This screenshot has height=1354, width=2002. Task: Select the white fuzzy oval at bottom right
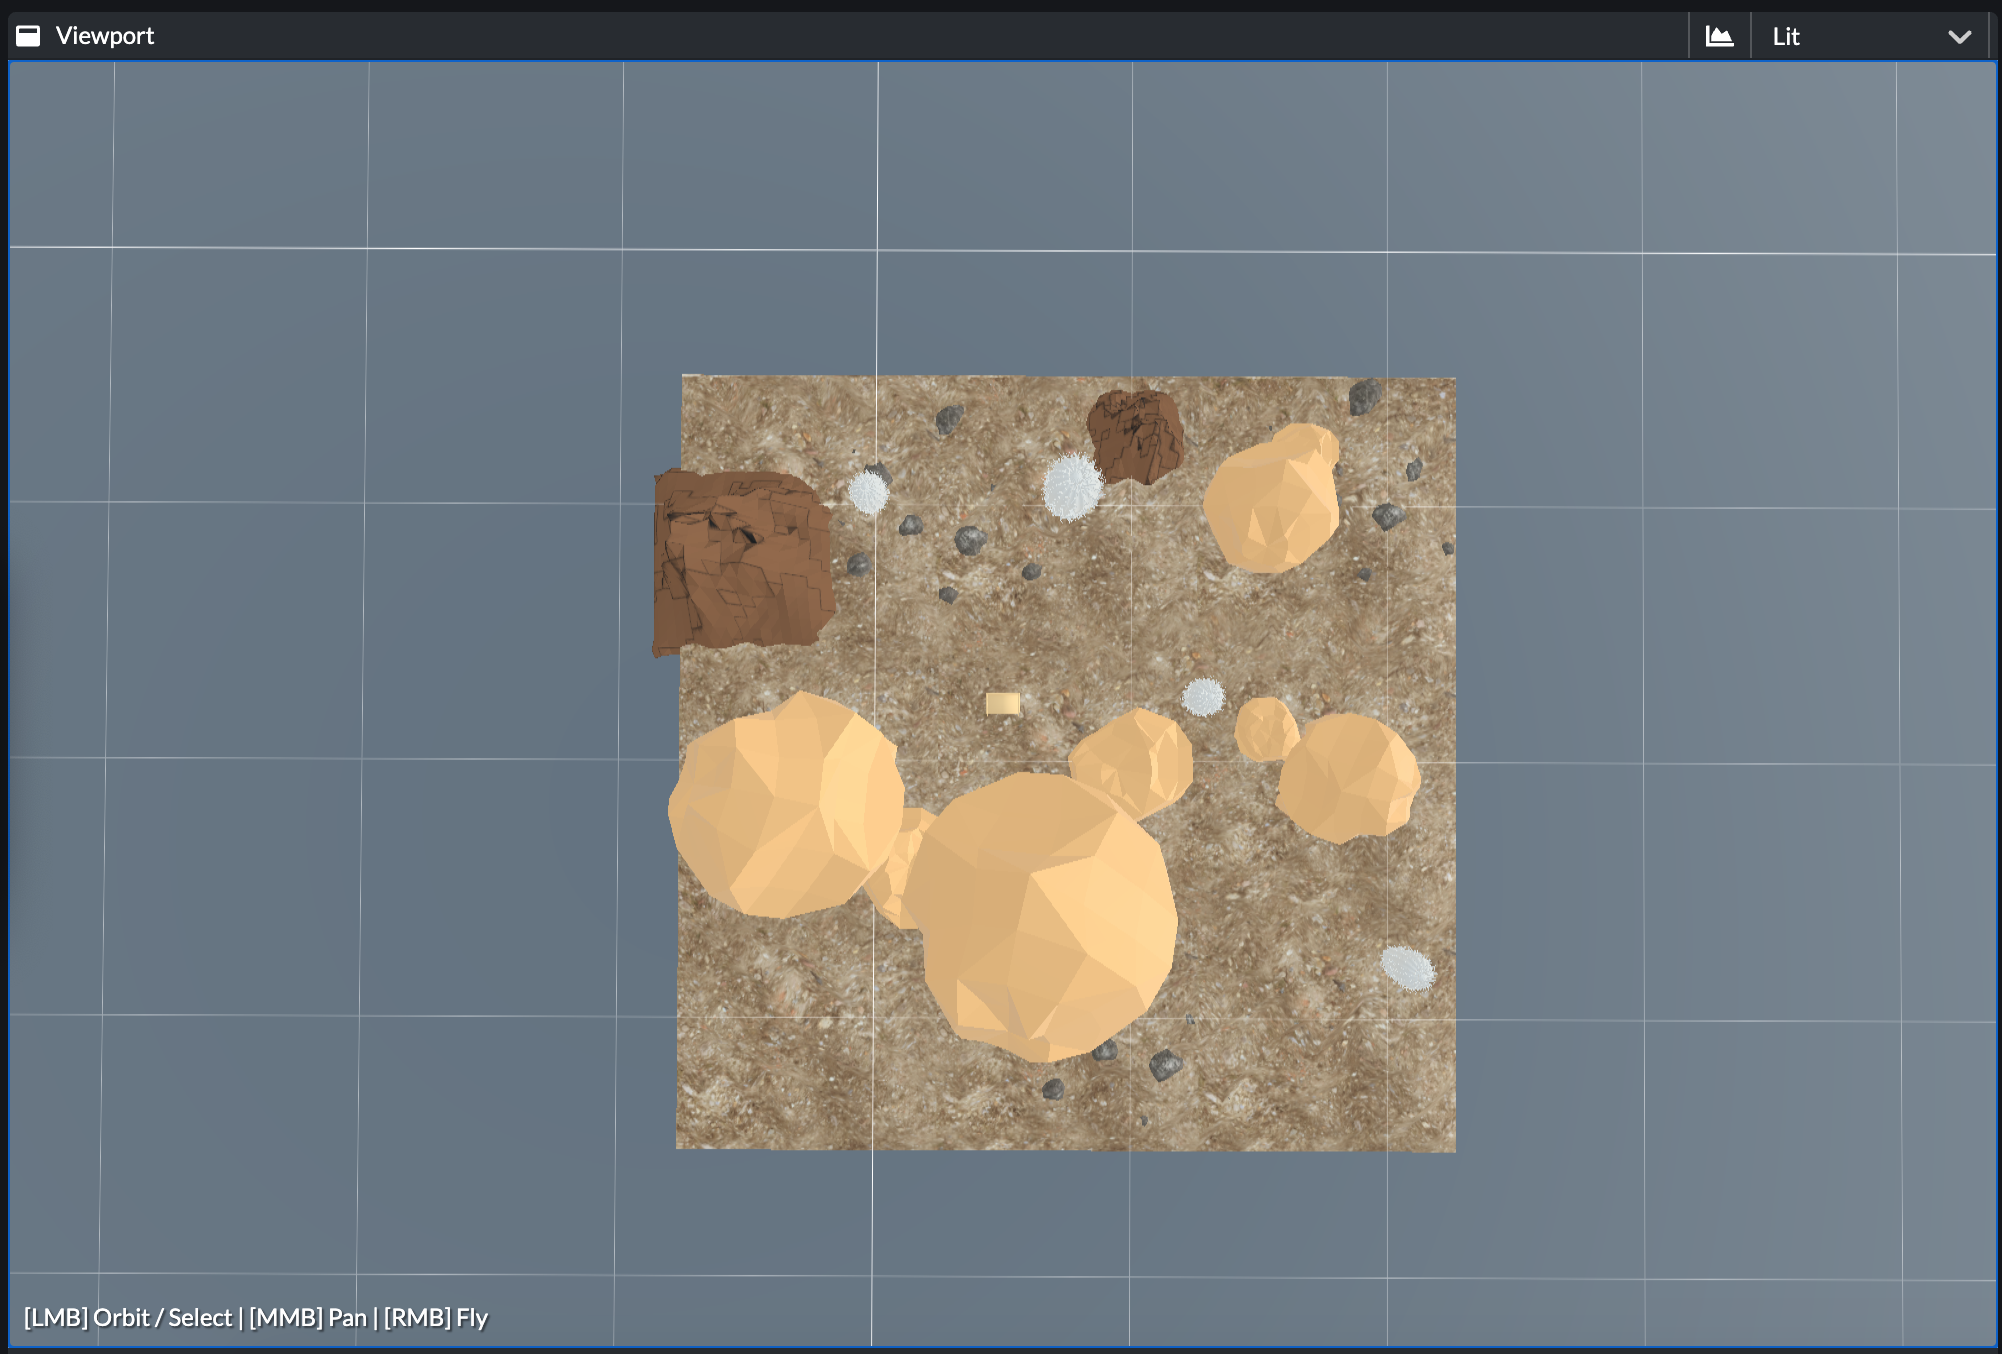pos(1407,967)
